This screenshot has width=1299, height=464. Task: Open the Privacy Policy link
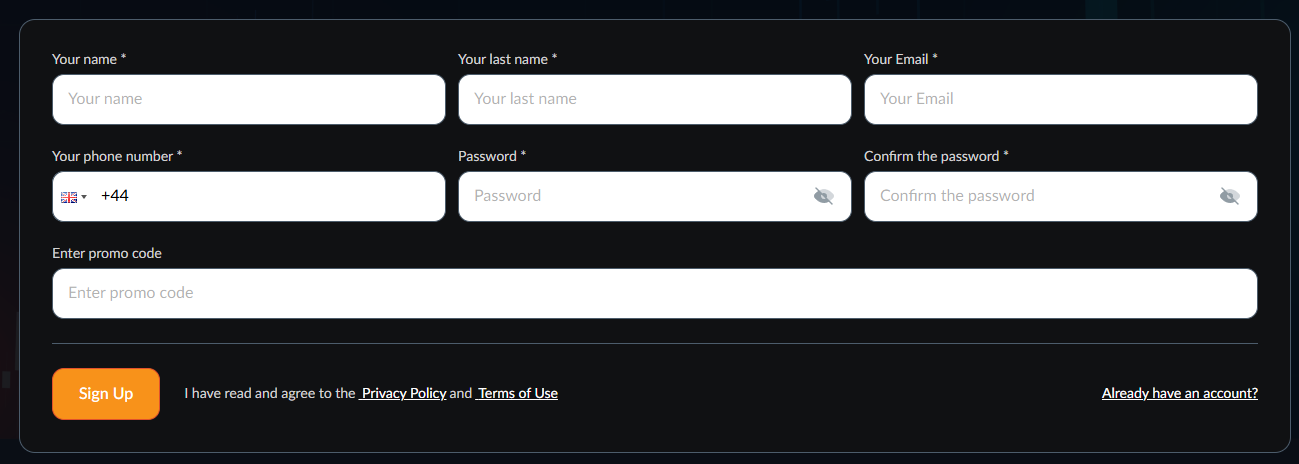[403, 393]
